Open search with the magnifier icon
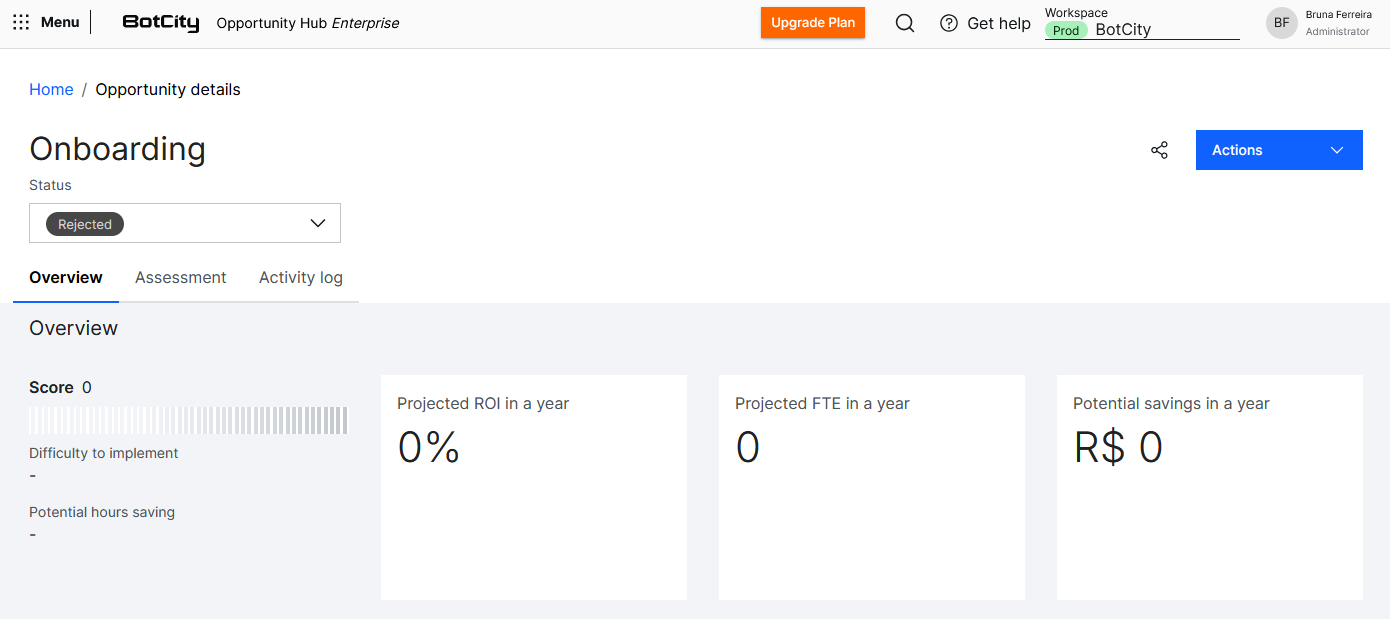 coord(905,23)
